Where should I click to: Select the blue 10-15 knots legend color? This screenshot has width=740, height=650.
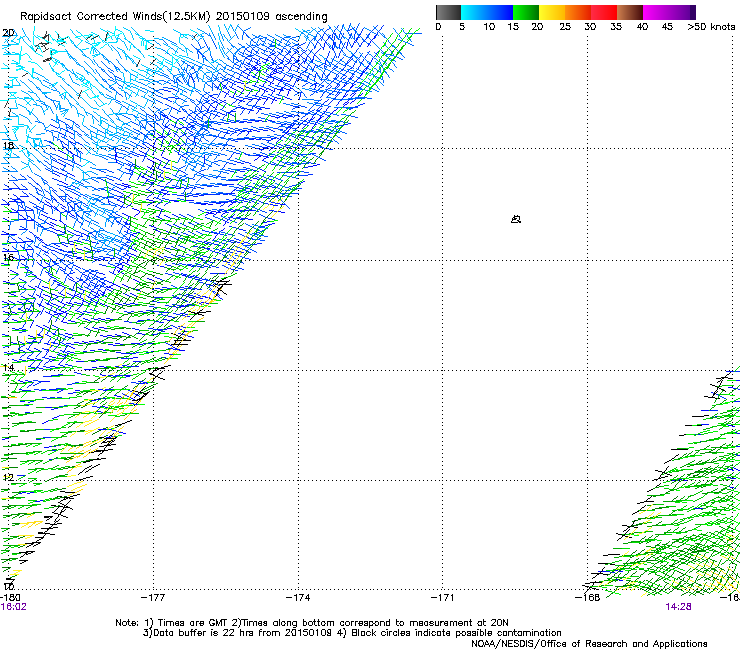pos(500,12)
